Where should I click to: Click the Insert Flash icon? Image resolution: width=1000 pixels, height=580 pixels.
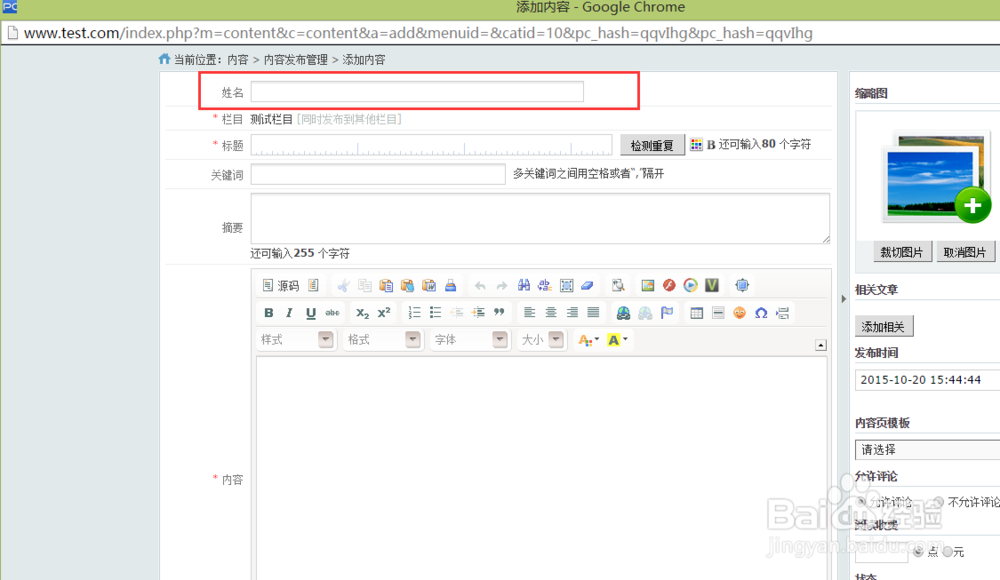point(669,285)
